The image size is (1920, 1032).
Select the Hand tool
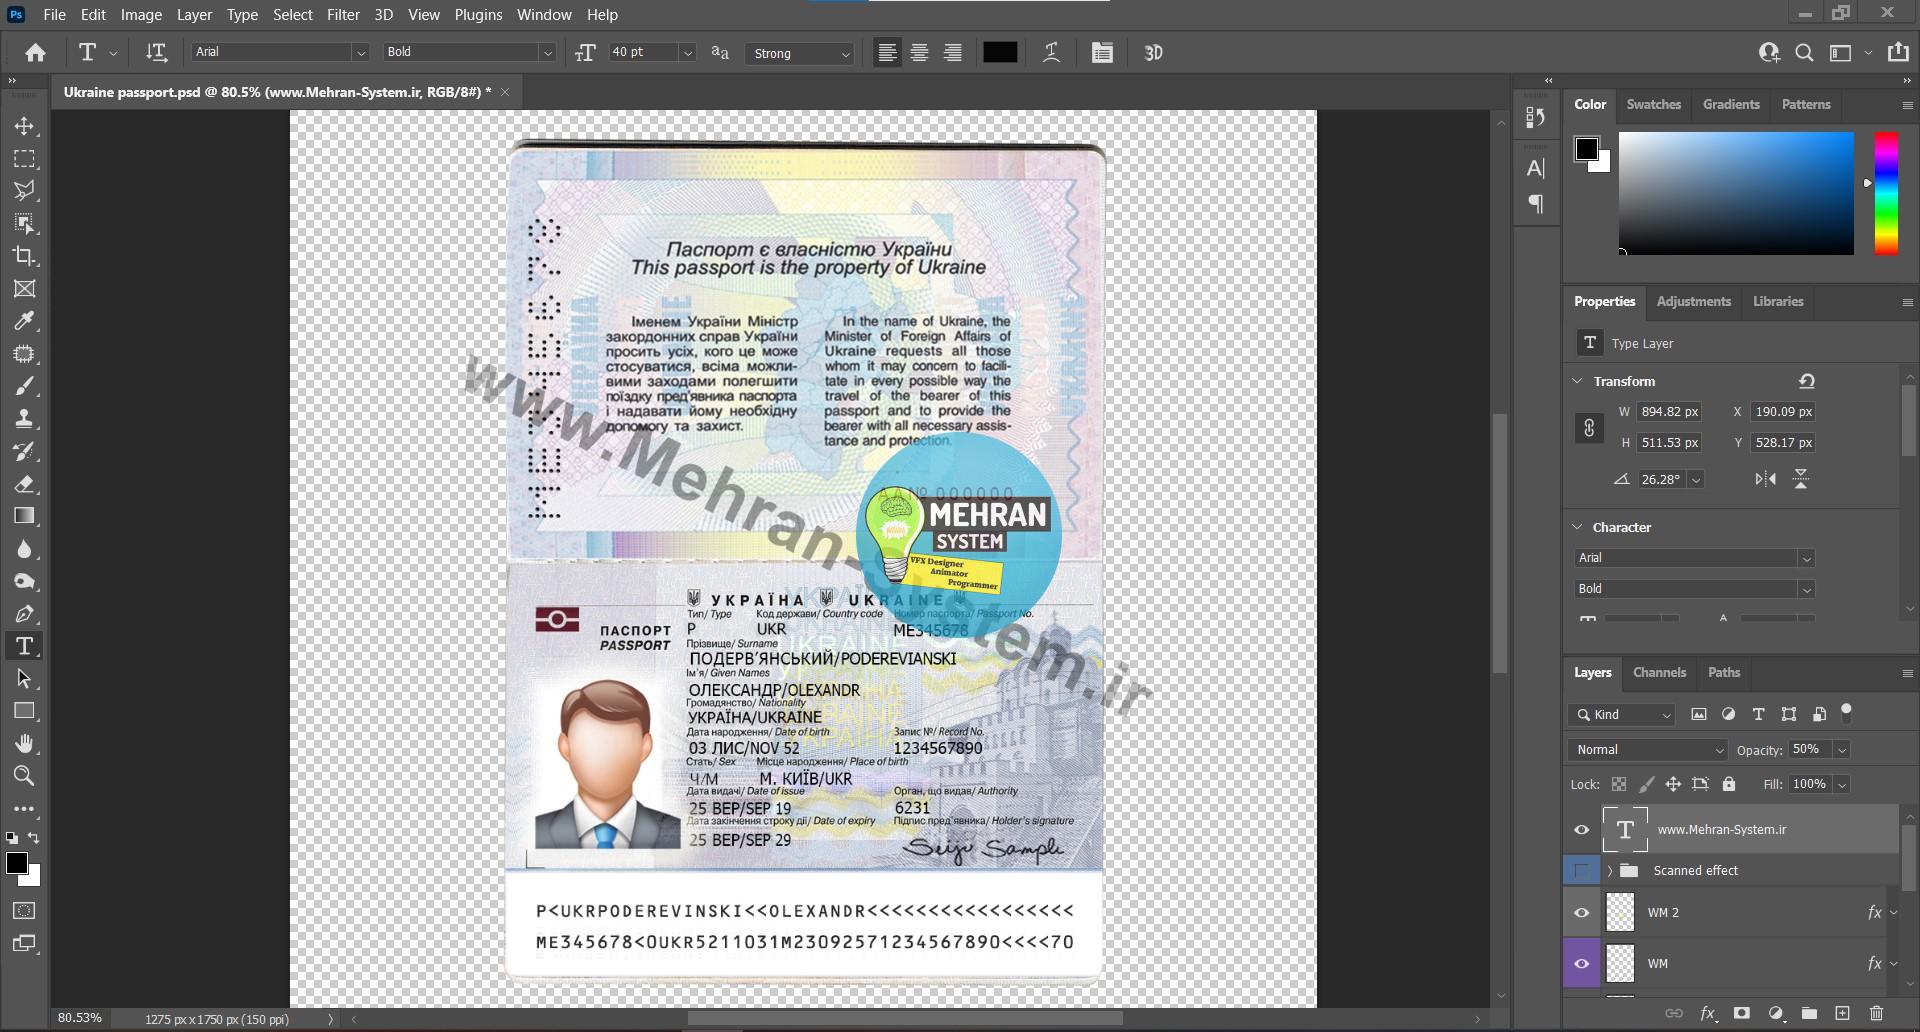[24, 743]
